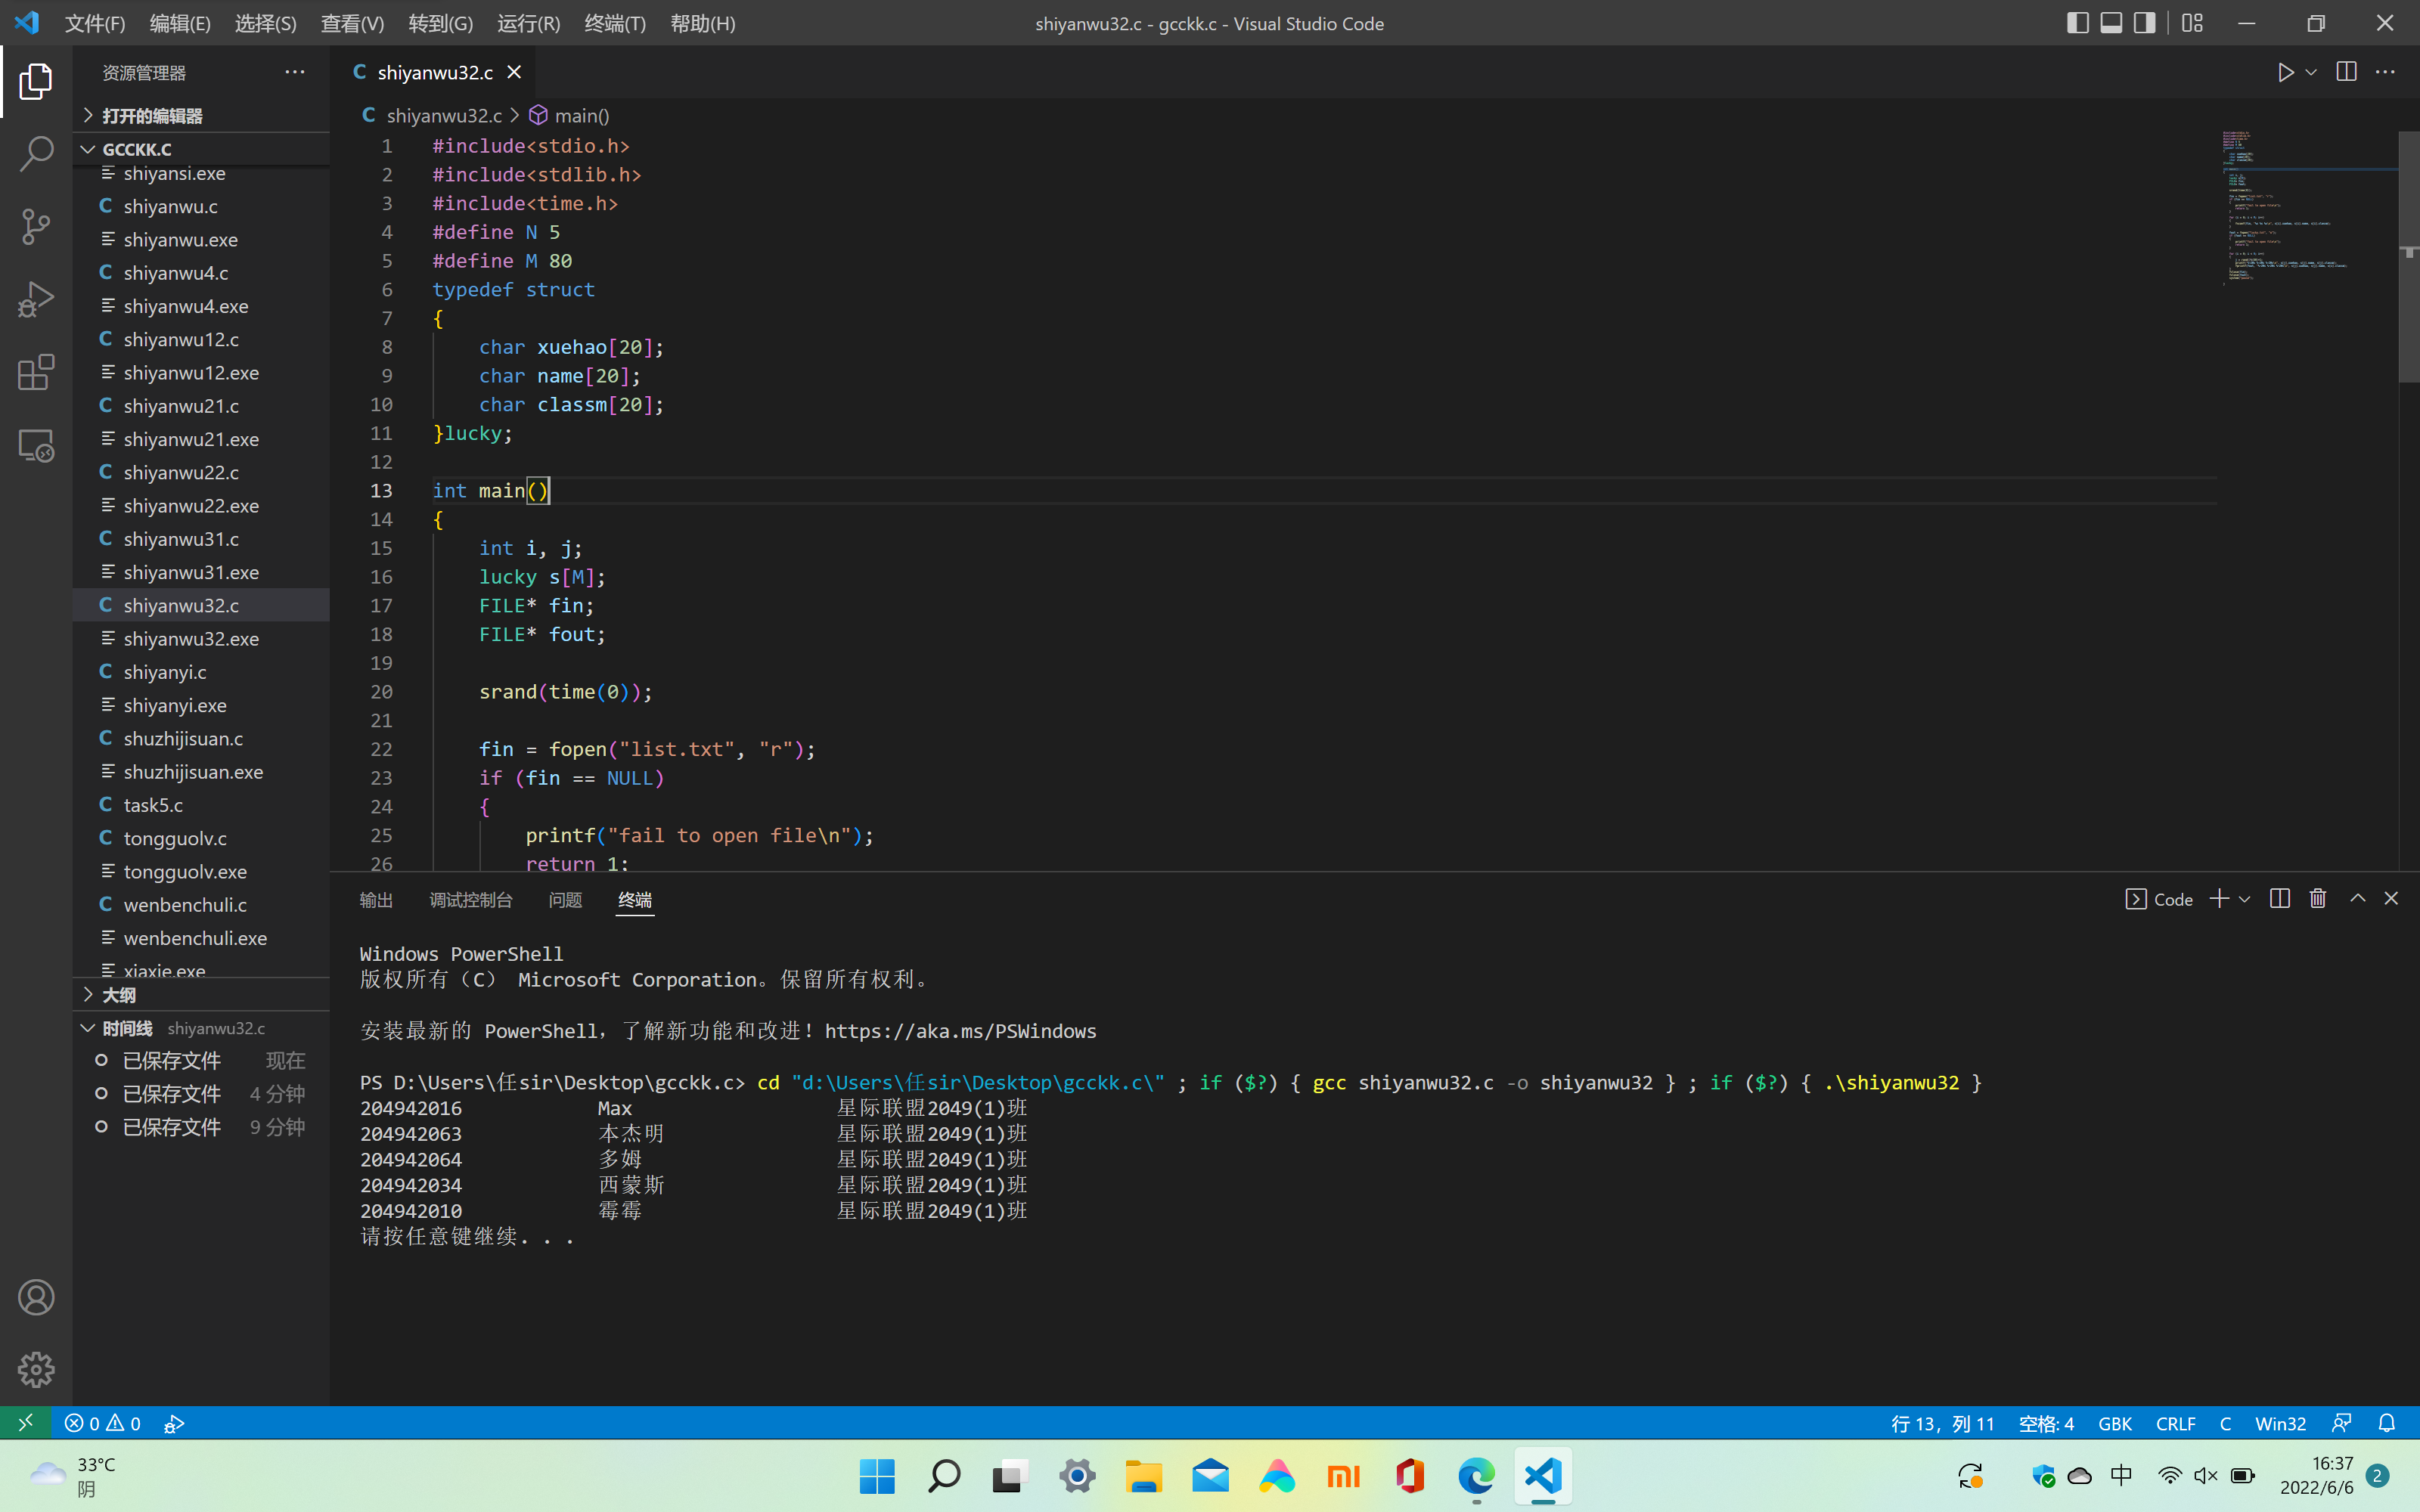Maximize the terminal panel size chevron
2420x1512 pixels.
click(2357, 898)
